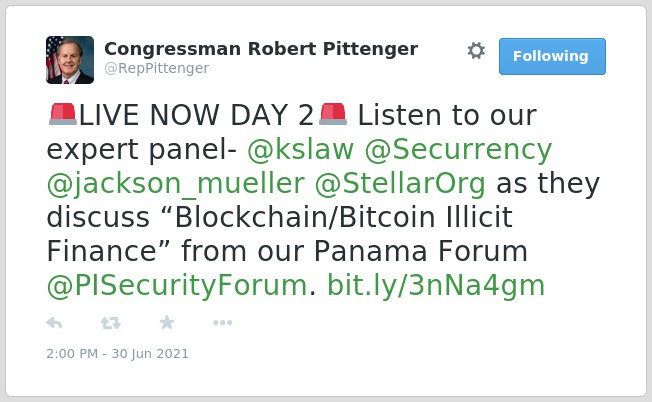Click the Congressman Robert Pittenger name

261,49
